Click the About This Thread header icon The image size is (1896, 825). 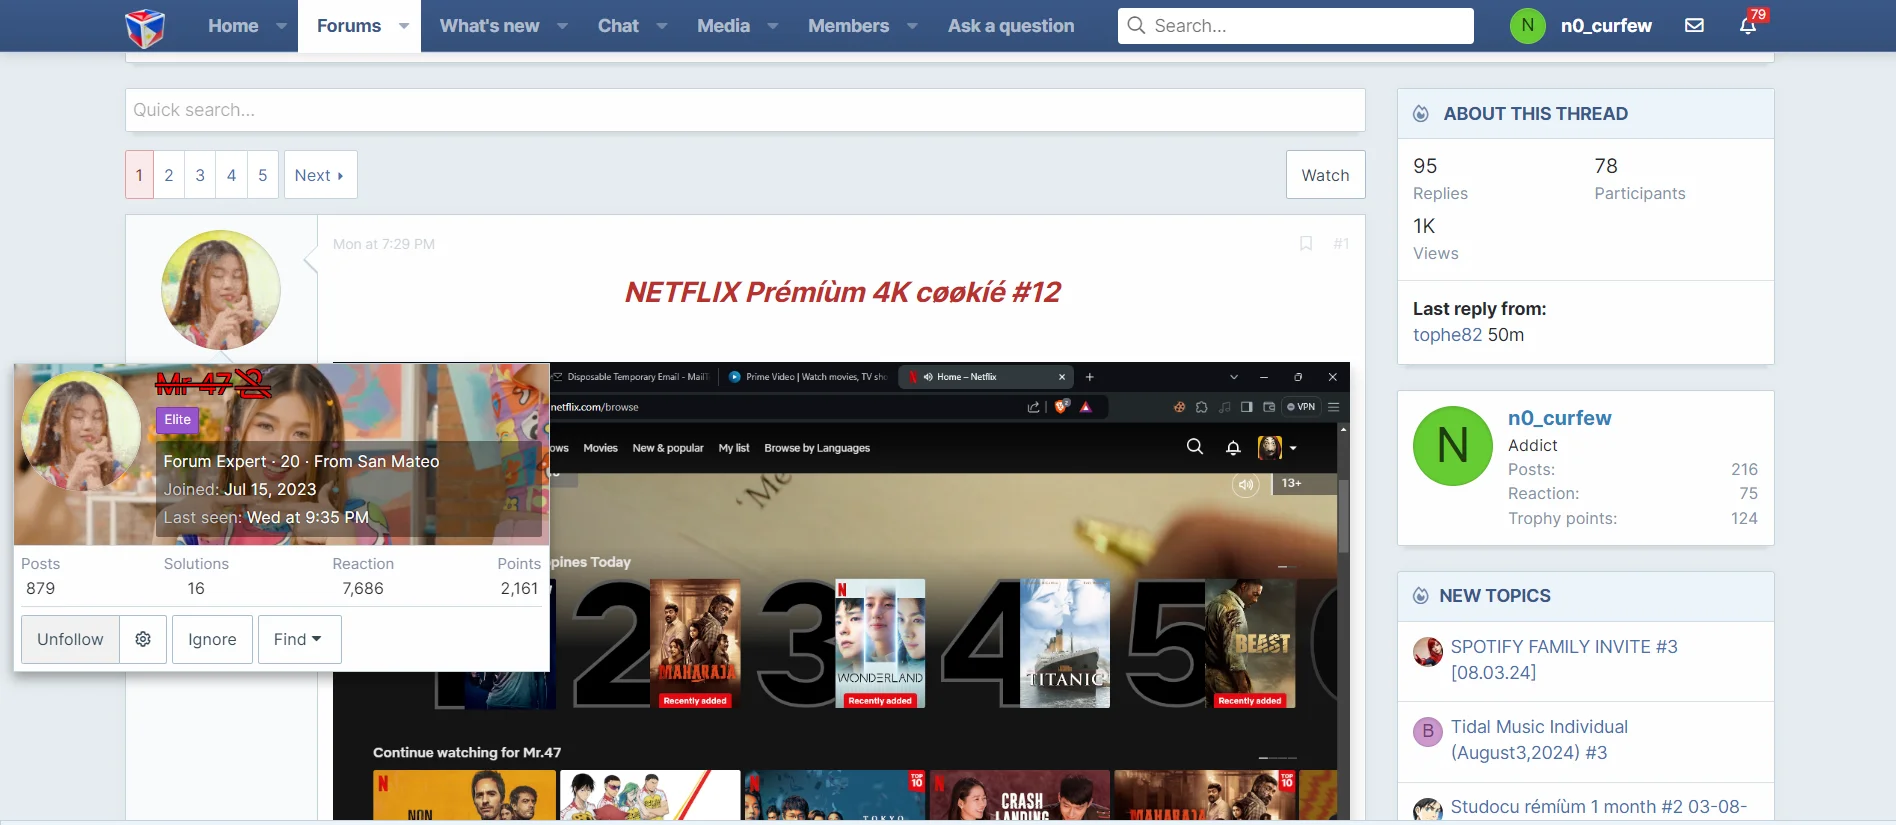tap(1421, 114)
